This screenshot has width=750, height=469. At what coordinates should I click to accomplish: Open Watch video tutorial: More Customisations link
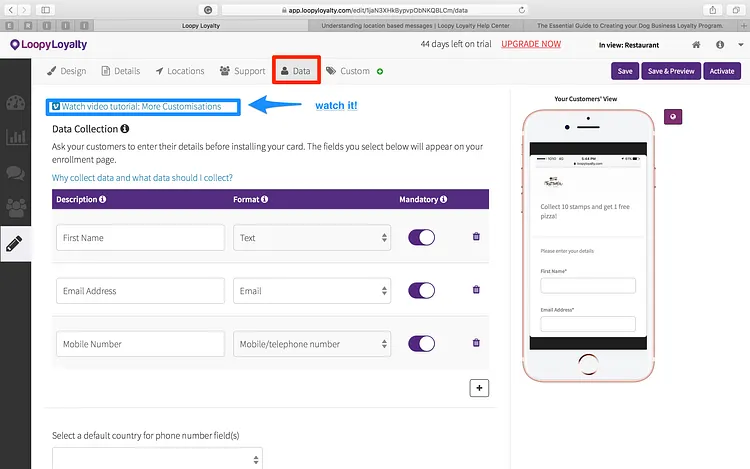[x=137, y=107]
